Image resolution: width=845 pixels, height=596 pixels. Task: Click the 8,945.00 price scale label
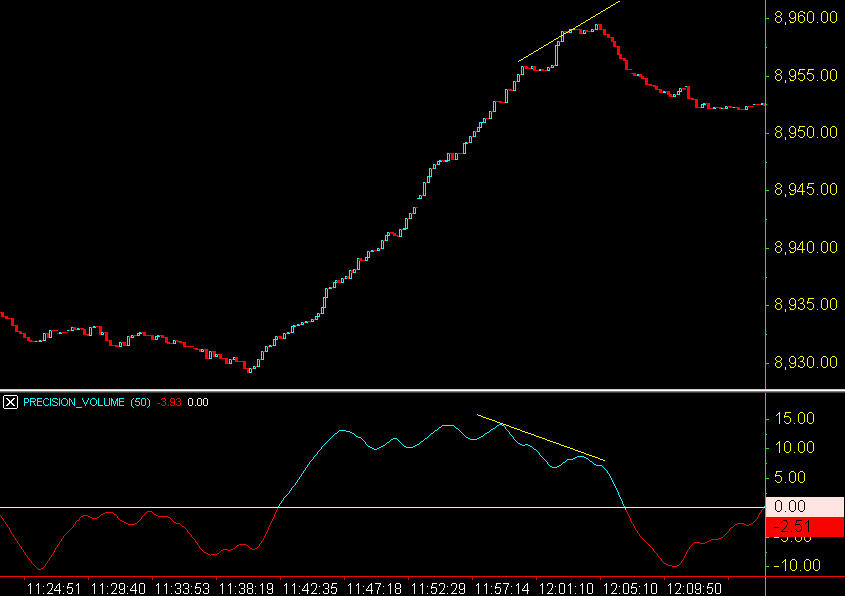point(804,188)
